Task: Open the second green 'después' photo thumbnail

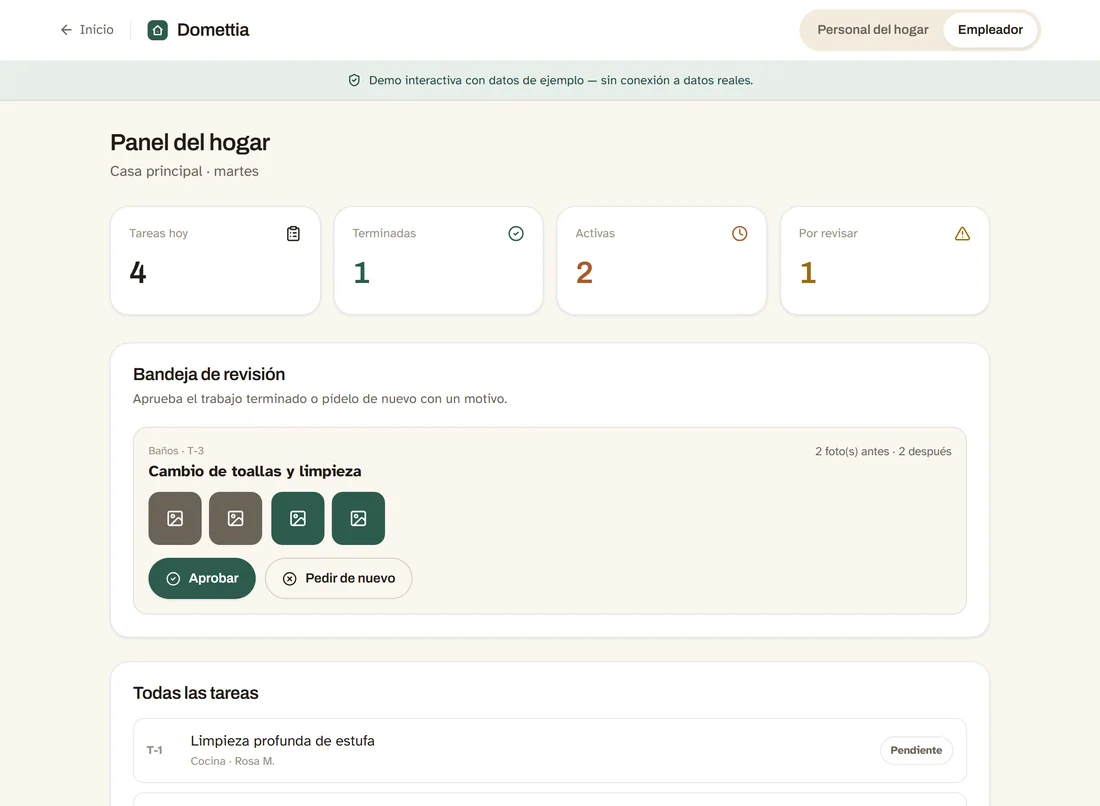Action: tap(358, 518)
